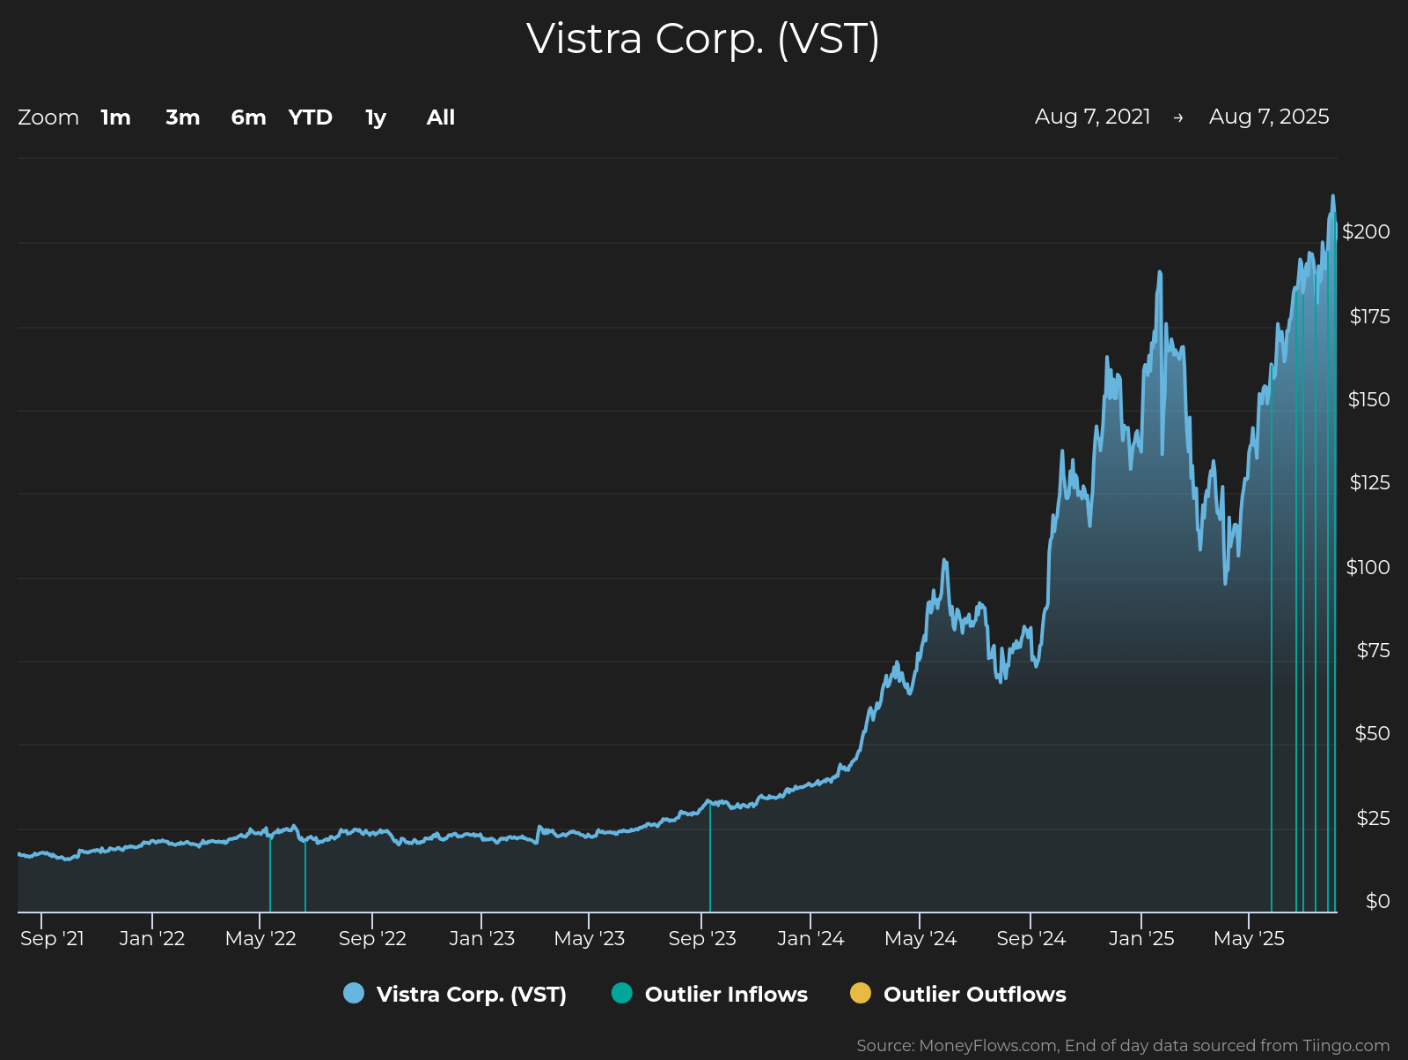1408x1060 pixels.
Task: Click the Sep '21 x-axis label
Action: (52, 939)
